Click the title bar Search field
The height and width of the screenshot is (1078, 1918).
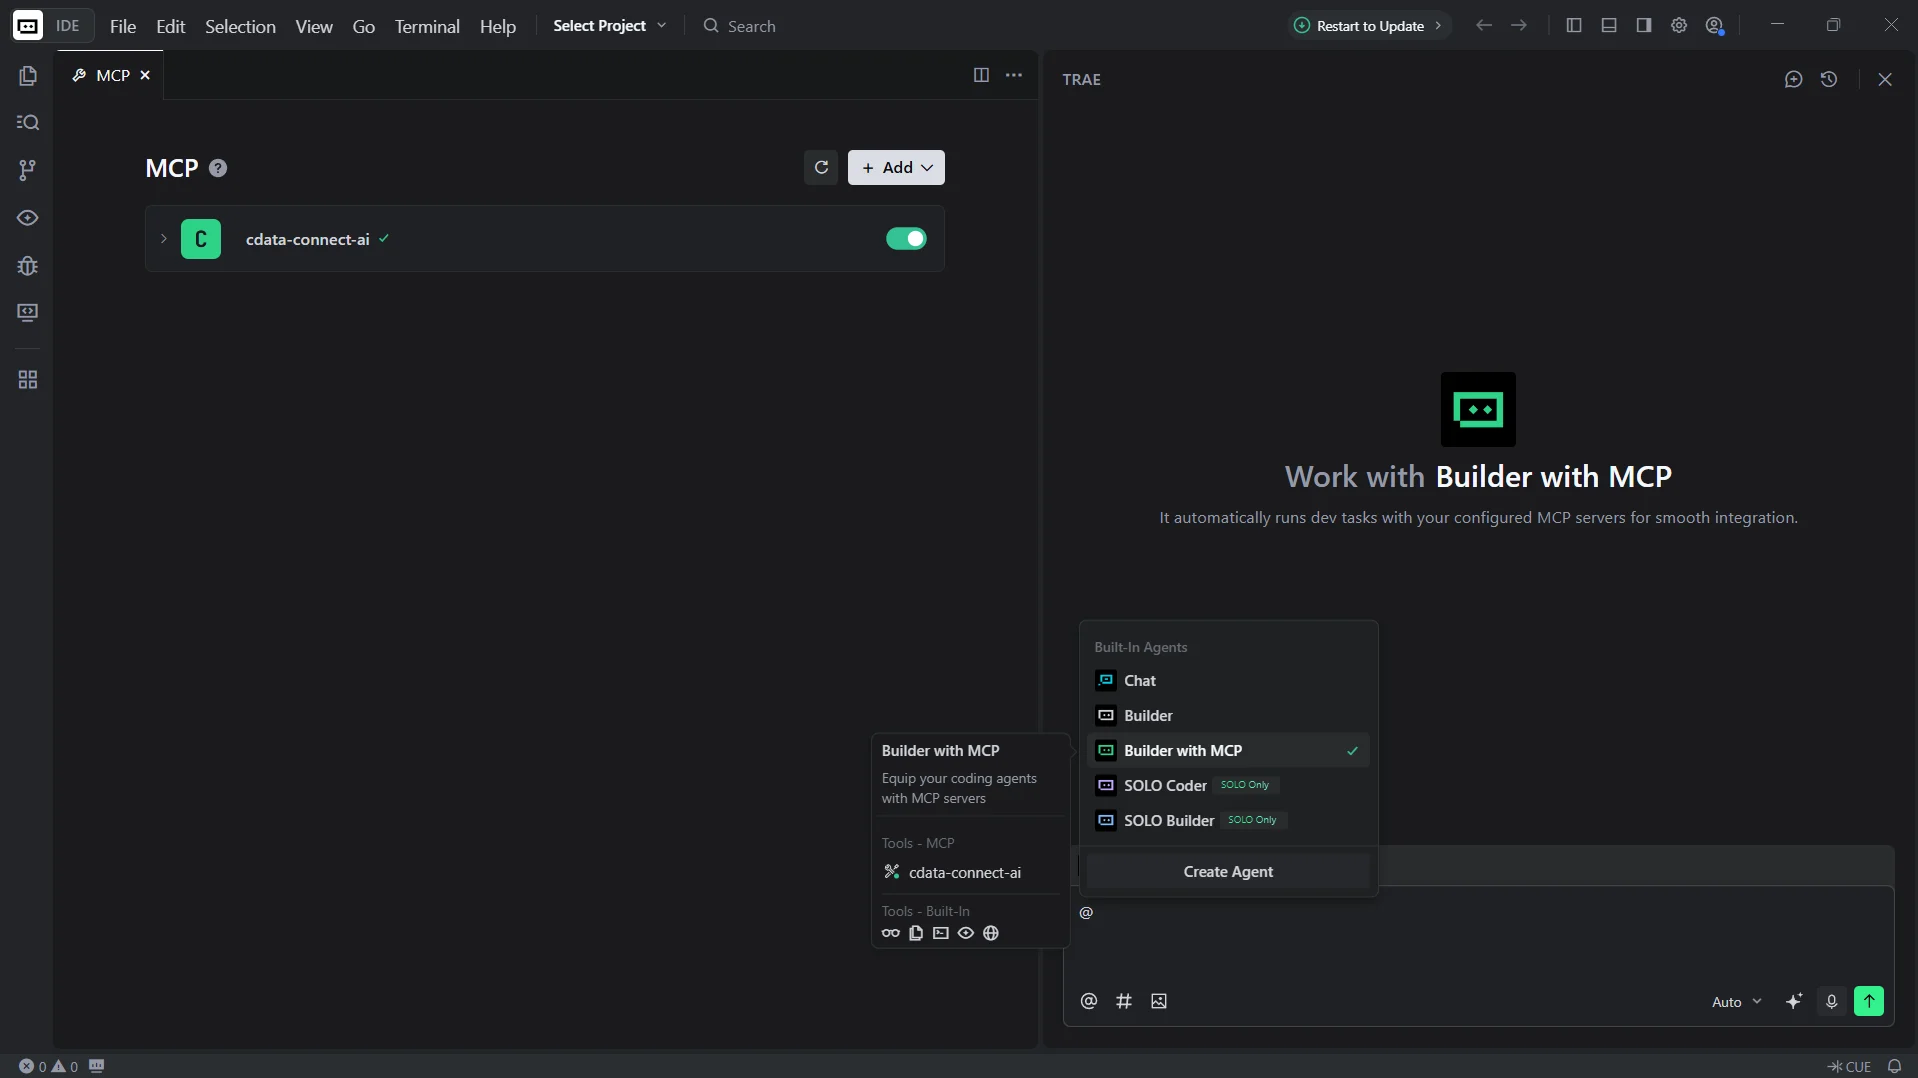point(741,26)
